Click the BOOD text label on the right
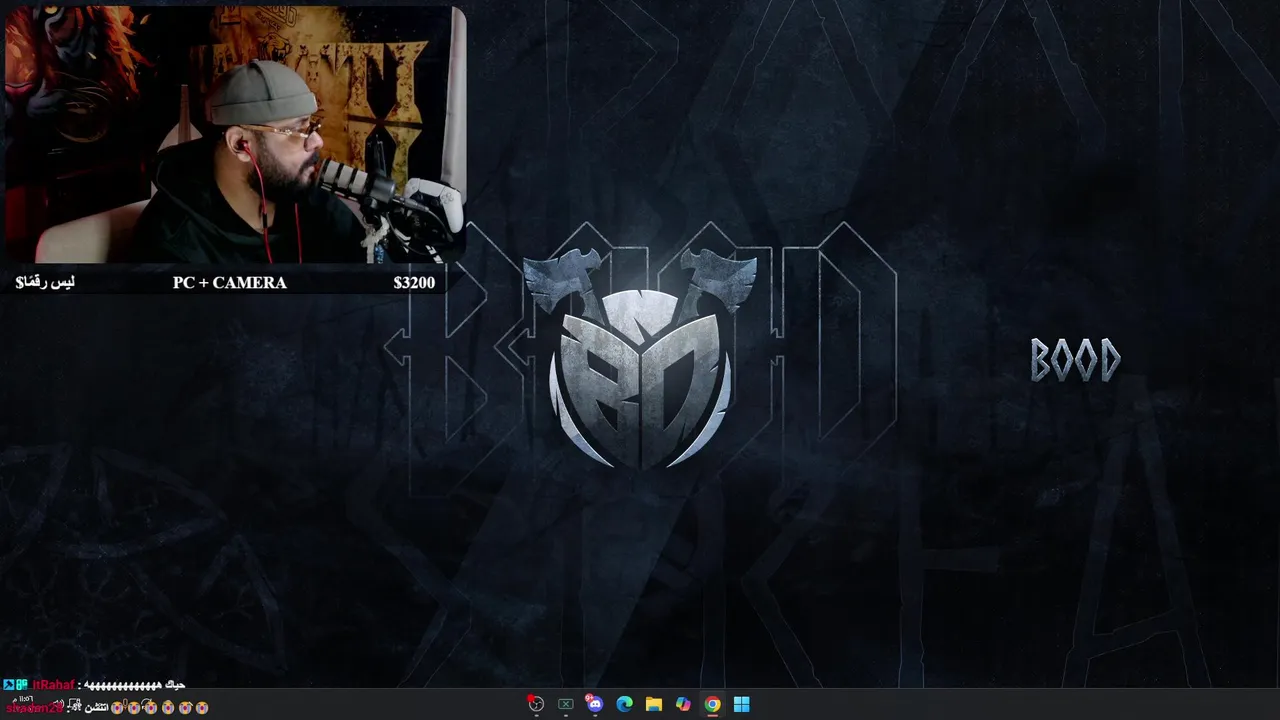The height and width of the screenshot is (720, 1280). [x=1076, y=360]
